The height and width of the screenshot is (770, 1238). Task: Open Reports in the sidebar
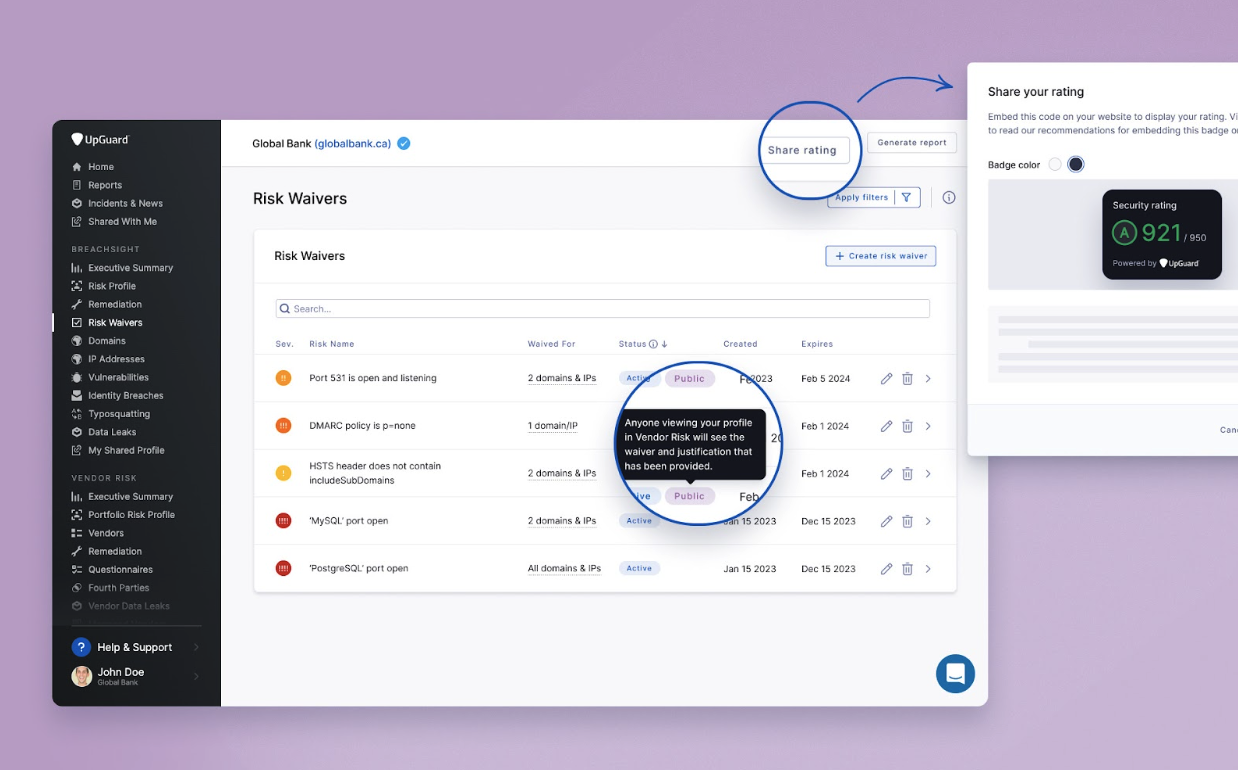[x=105, y=185]
